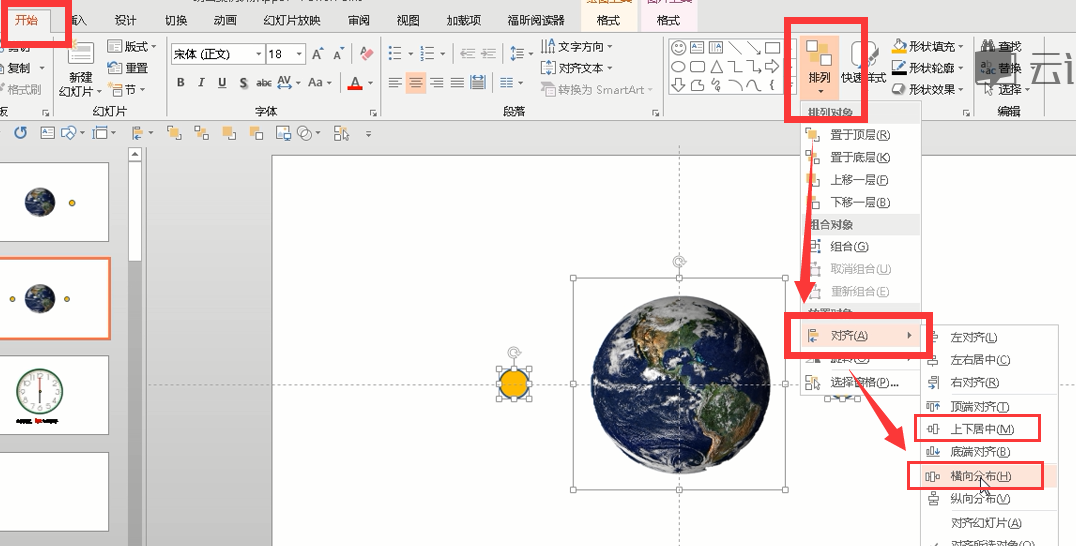Screen dimensions: 1076x546
Task: Open the font name combo box 宋体 (正文)
Action: click(218, 54)
